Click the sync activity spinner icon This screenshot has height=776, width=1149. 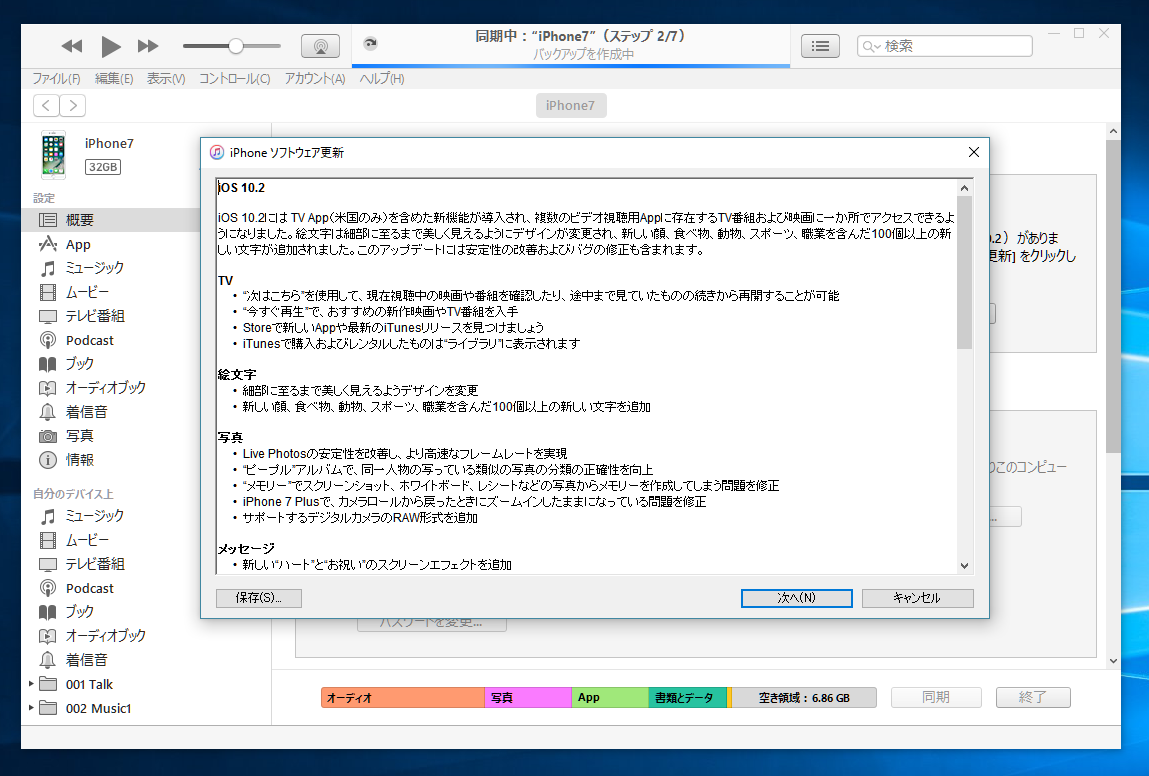coord(370,44)
